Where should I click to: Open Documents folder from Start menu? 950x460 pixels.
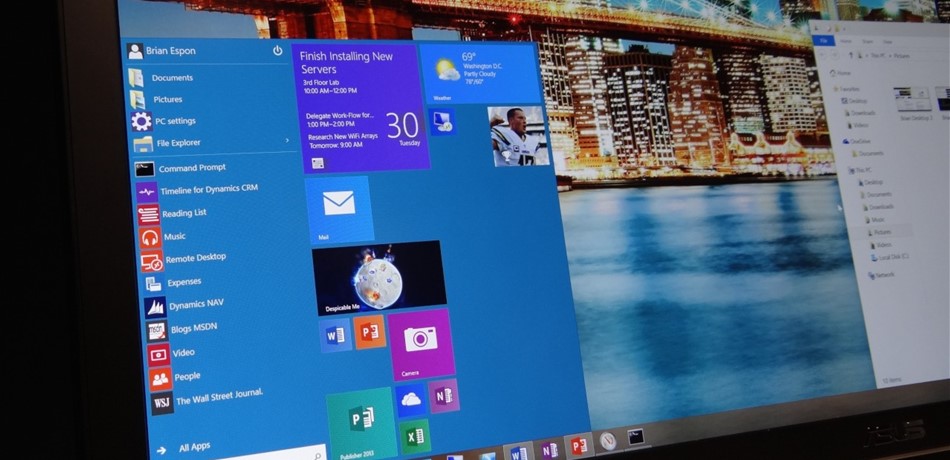(161, 78)
